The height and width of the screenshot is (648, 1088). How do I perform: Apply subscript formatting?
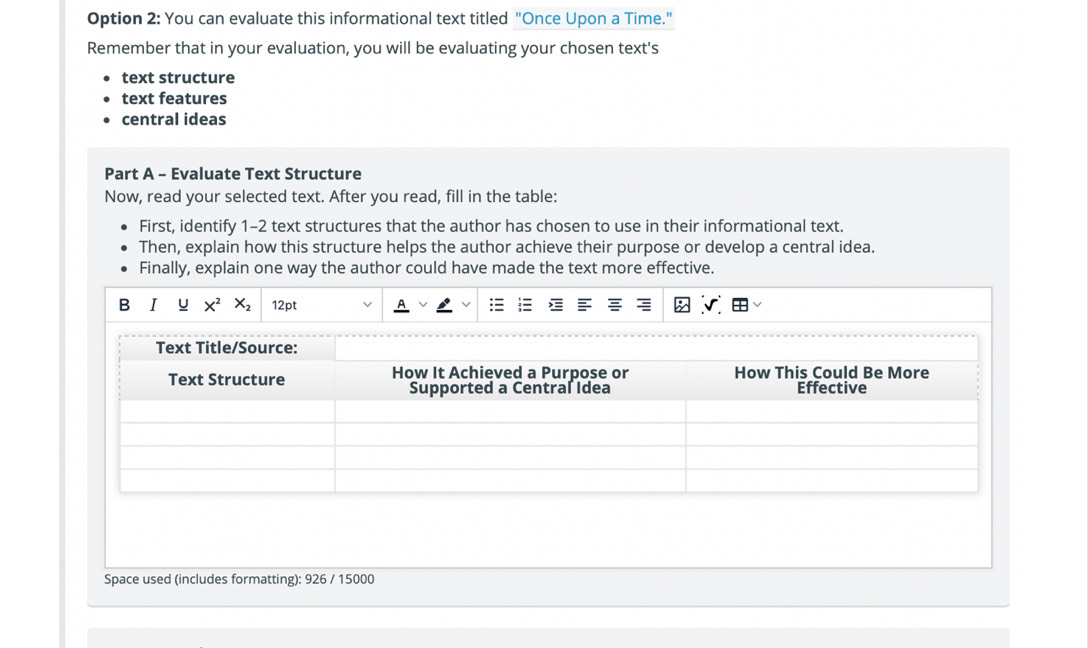tap(242, 305)
